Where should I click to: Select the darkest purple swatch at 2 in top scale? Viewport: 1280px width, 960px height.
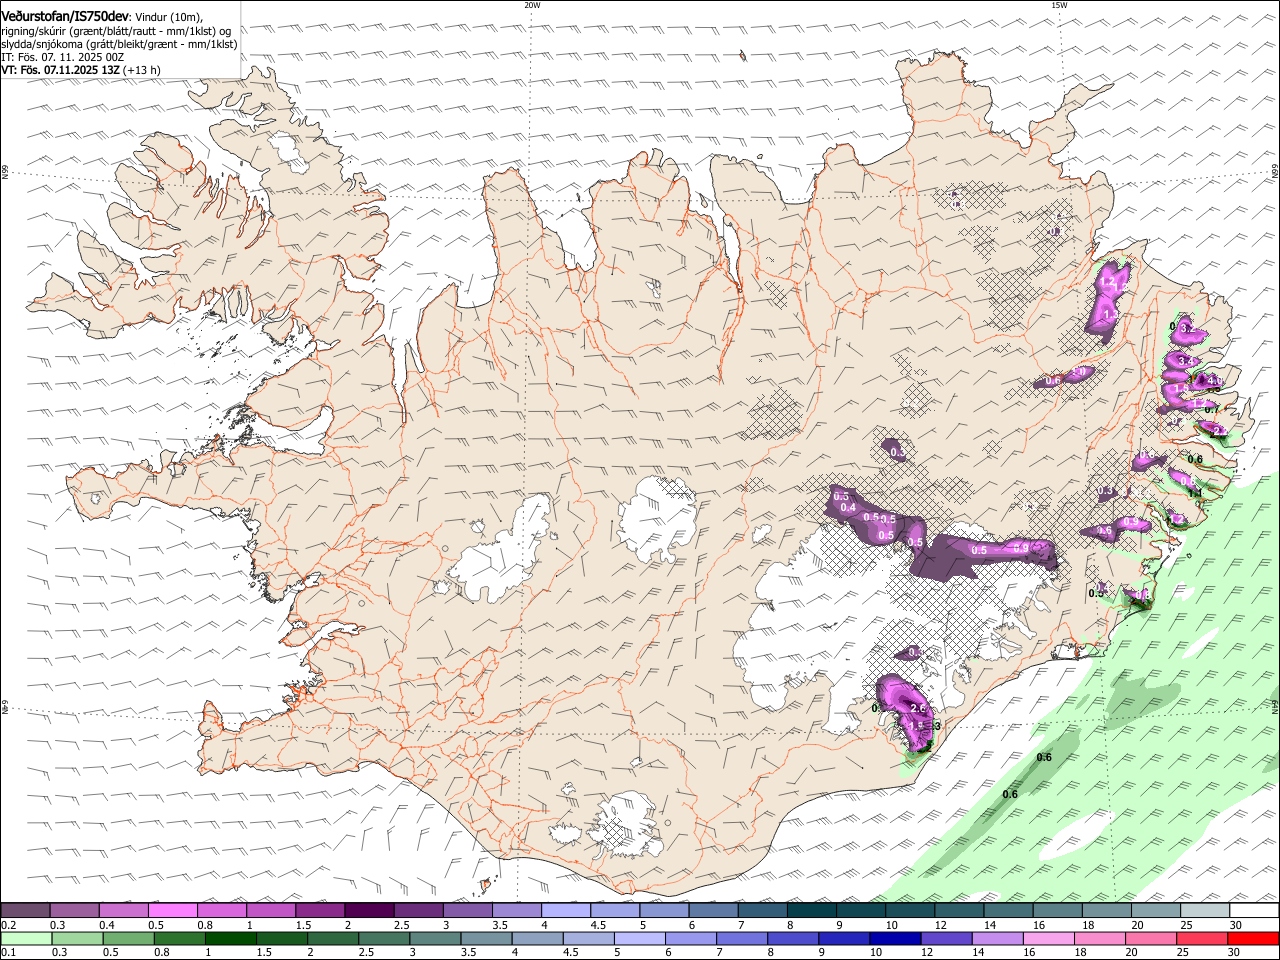point(368,911)
